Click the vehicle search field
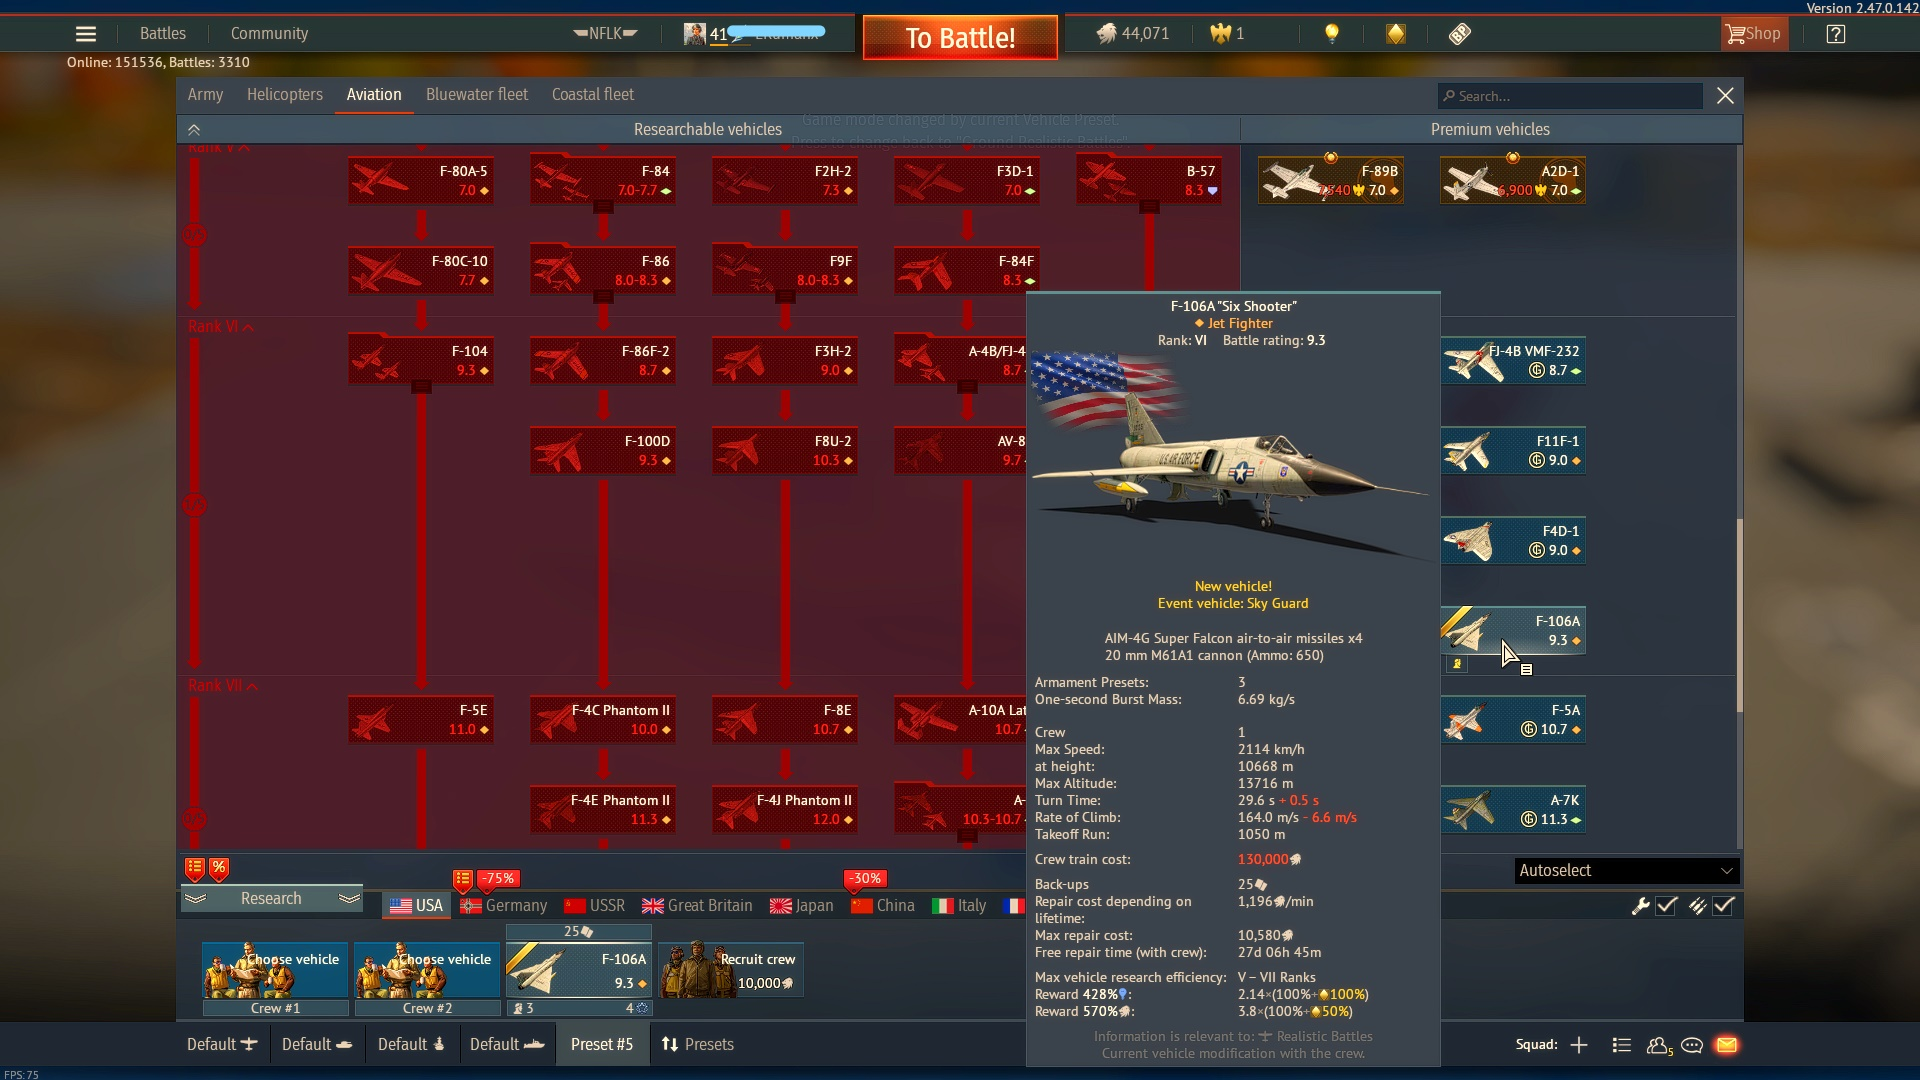The height and width of the screenshot is (1080, 1920). pos(1570,96)
